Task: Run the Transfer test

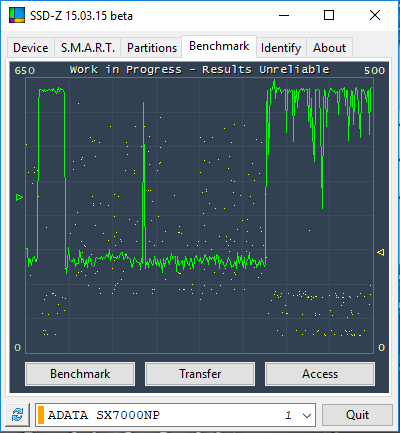Action: pos(200,374)
